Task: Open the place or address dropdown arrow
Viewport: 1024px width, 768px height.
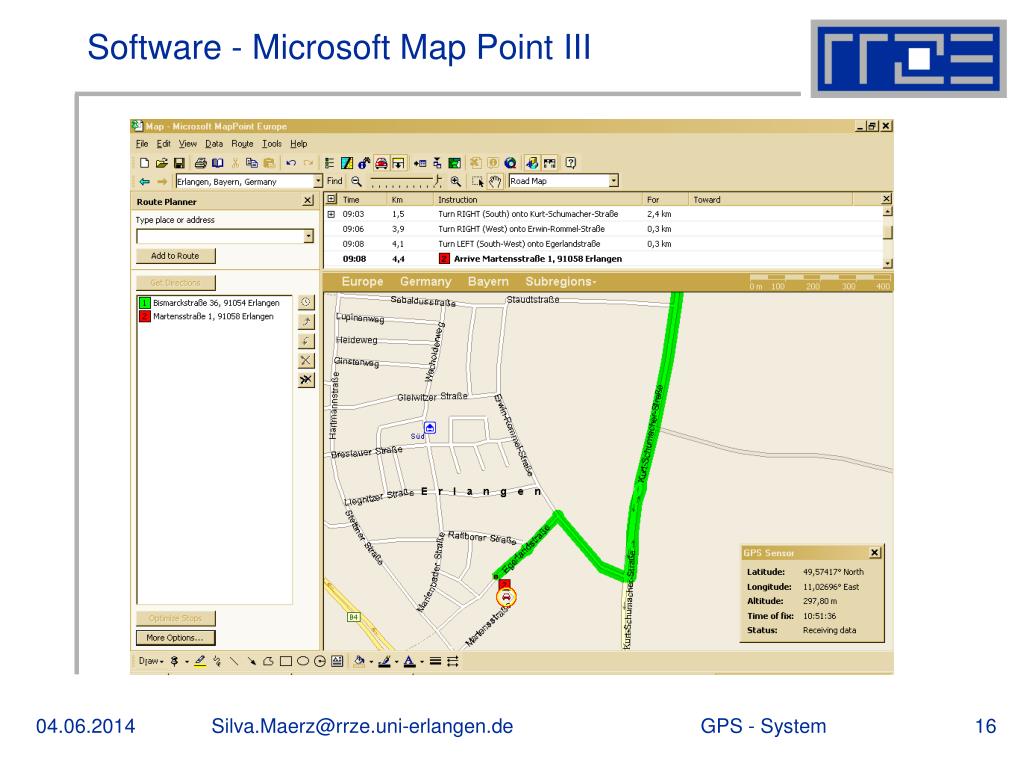Action: (x=309, y=236)
